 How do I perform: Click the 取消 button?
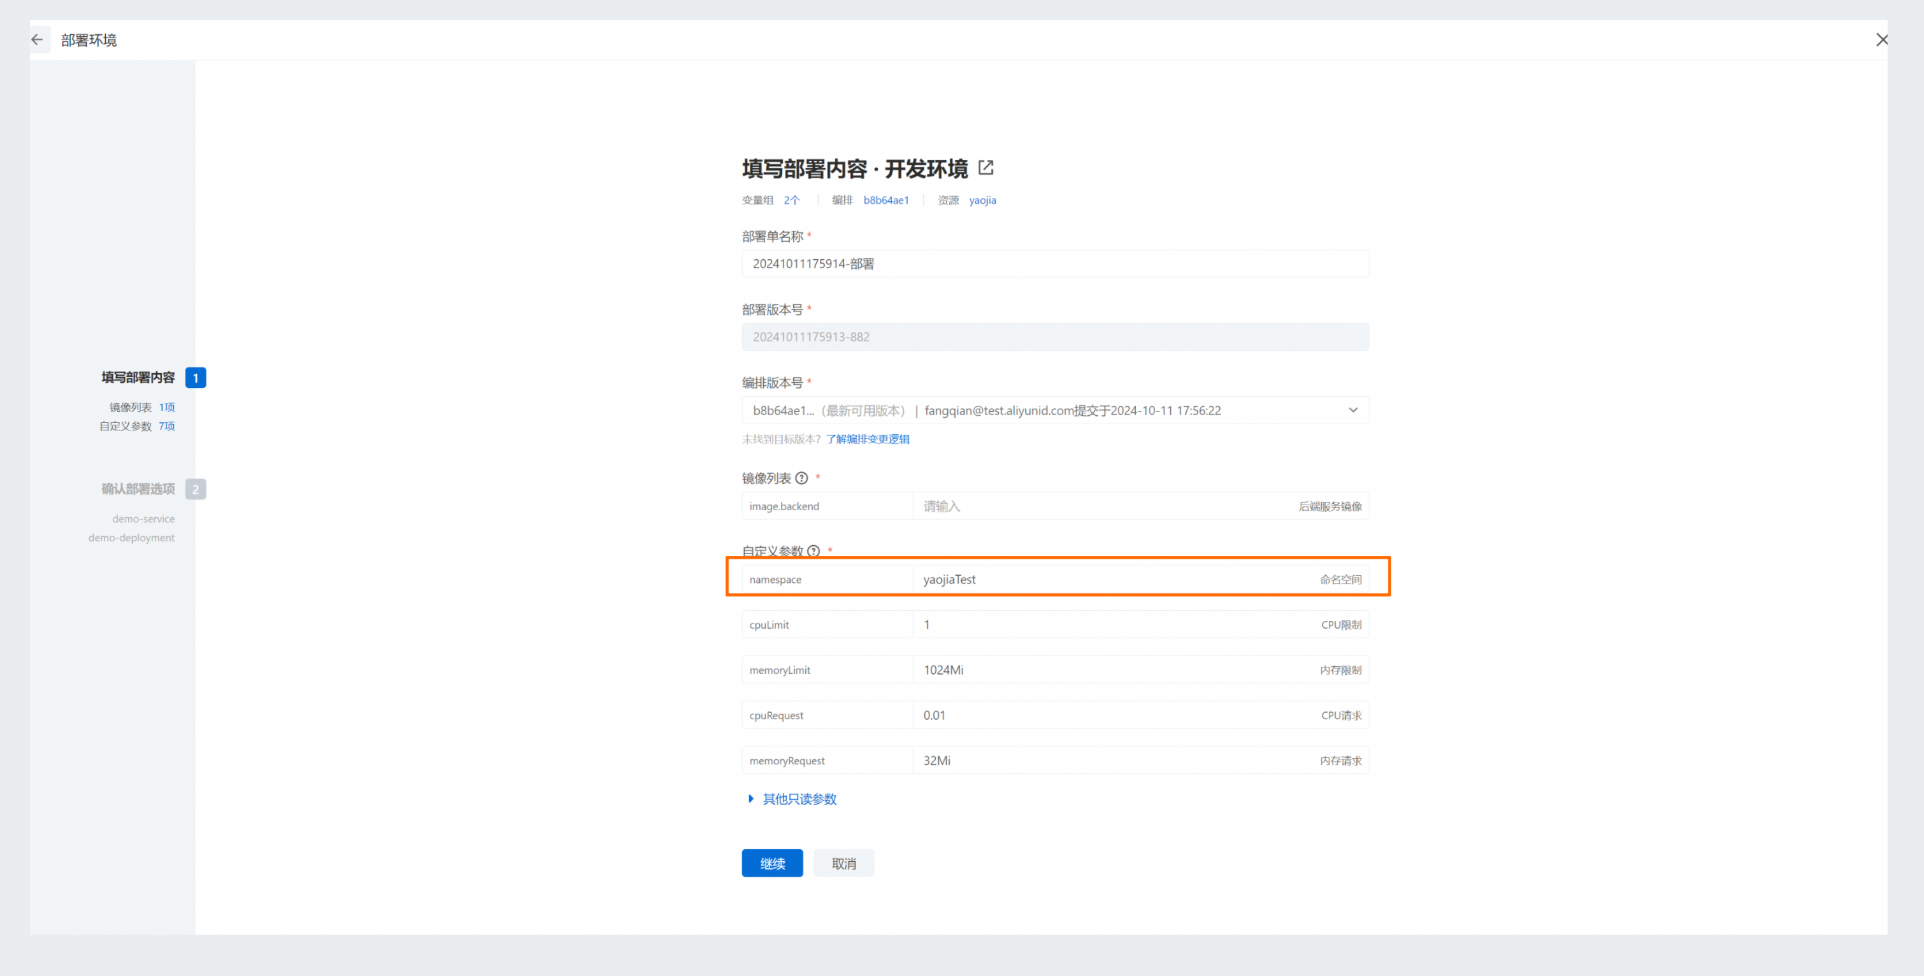click(x=844, y=863)
